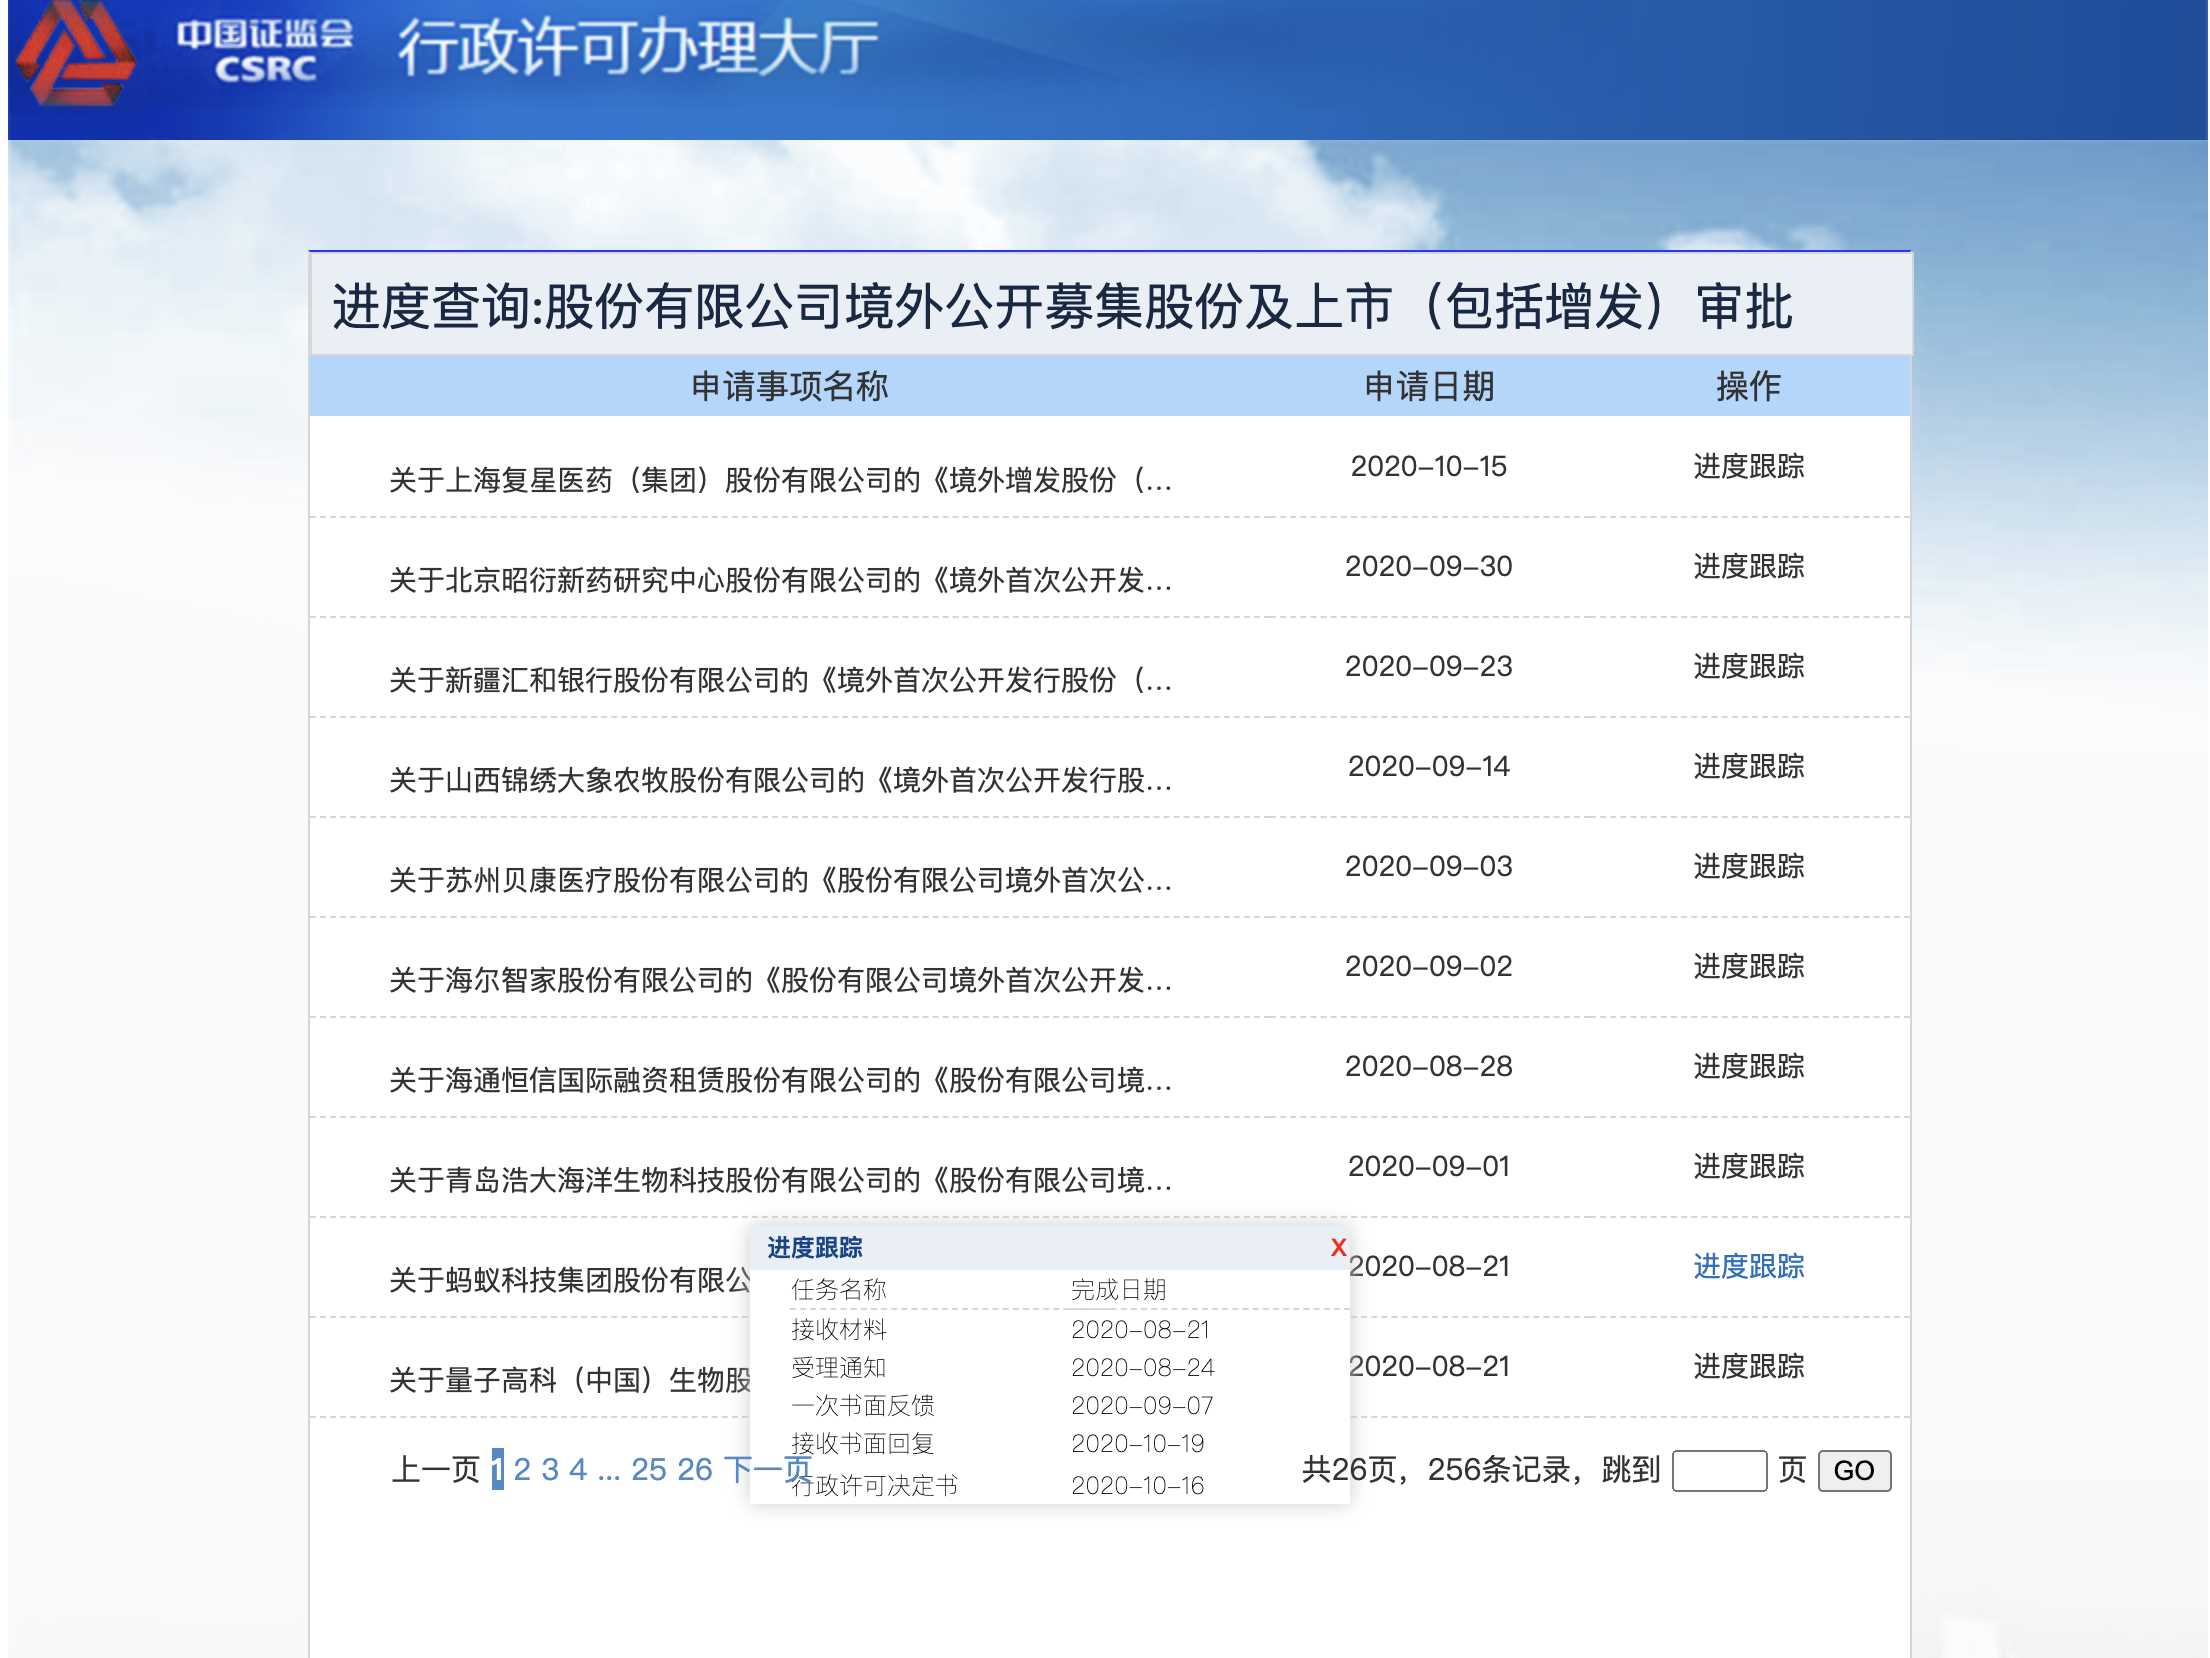This screenshot has height=1658, width=2210.
Task: Click 关于蚂蚁科技集团股份有限公司 entry
Action: coord(569,1280)
